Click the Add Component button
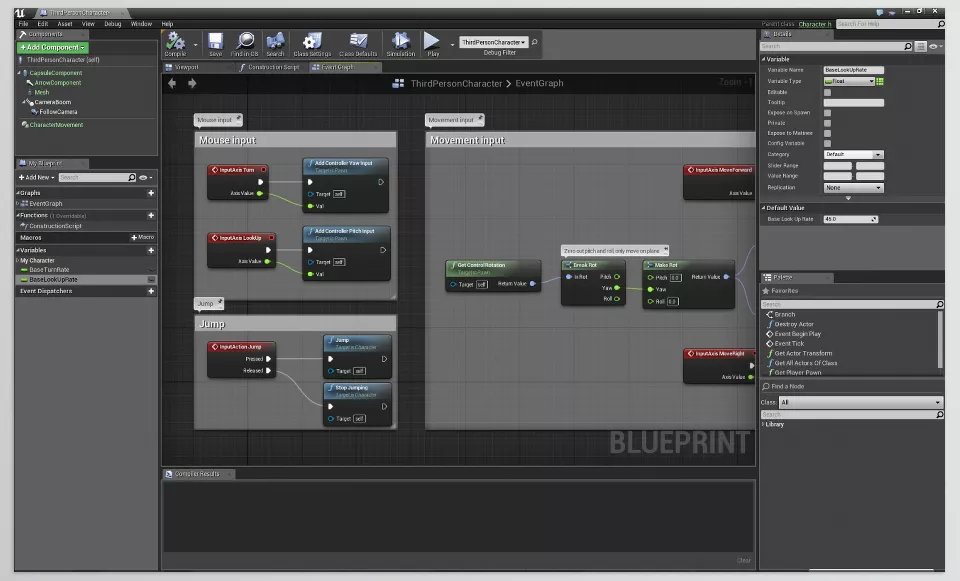The height and width of the screenshot is (581, 960). pos(53,47)
